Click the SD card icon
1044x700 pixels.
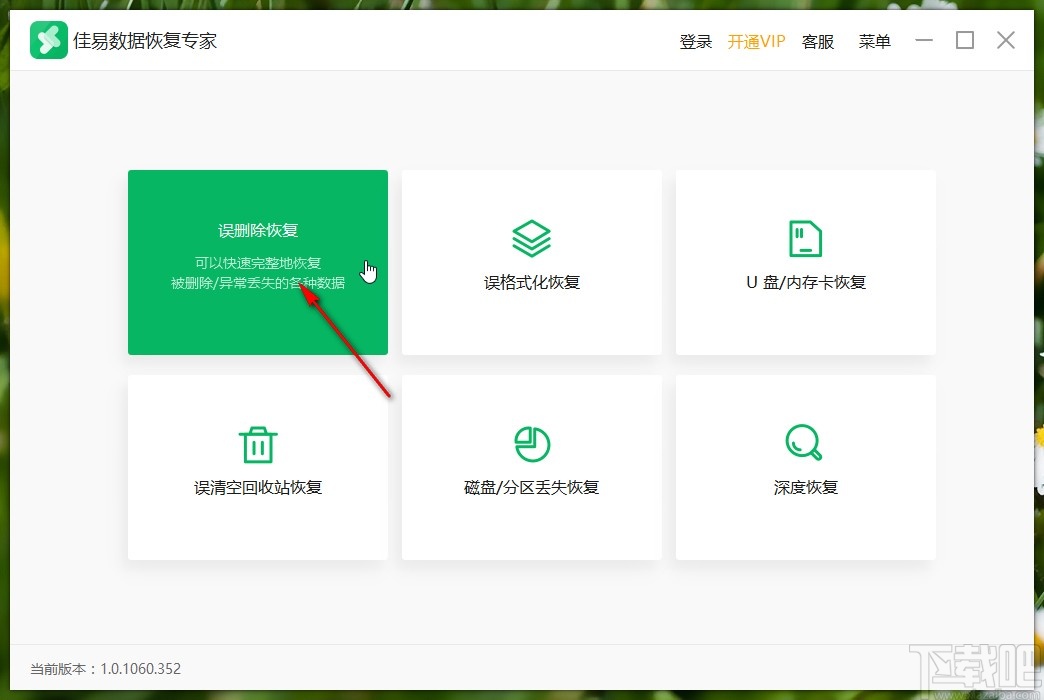coord(806,238)
